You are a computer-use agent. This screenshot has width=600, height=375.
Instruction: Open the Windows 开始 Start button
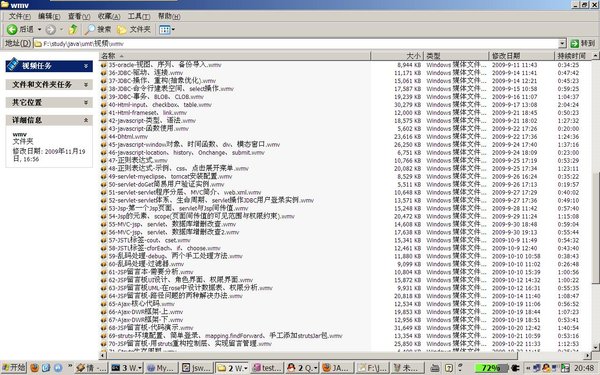(x=14, y=368)
